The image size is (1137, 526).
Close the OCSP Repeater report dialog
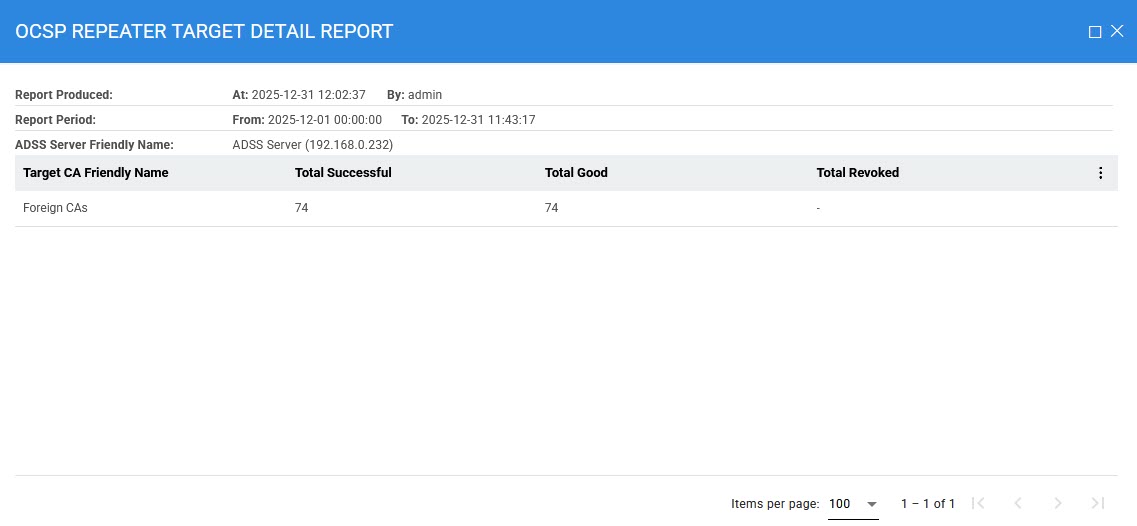1117,32
